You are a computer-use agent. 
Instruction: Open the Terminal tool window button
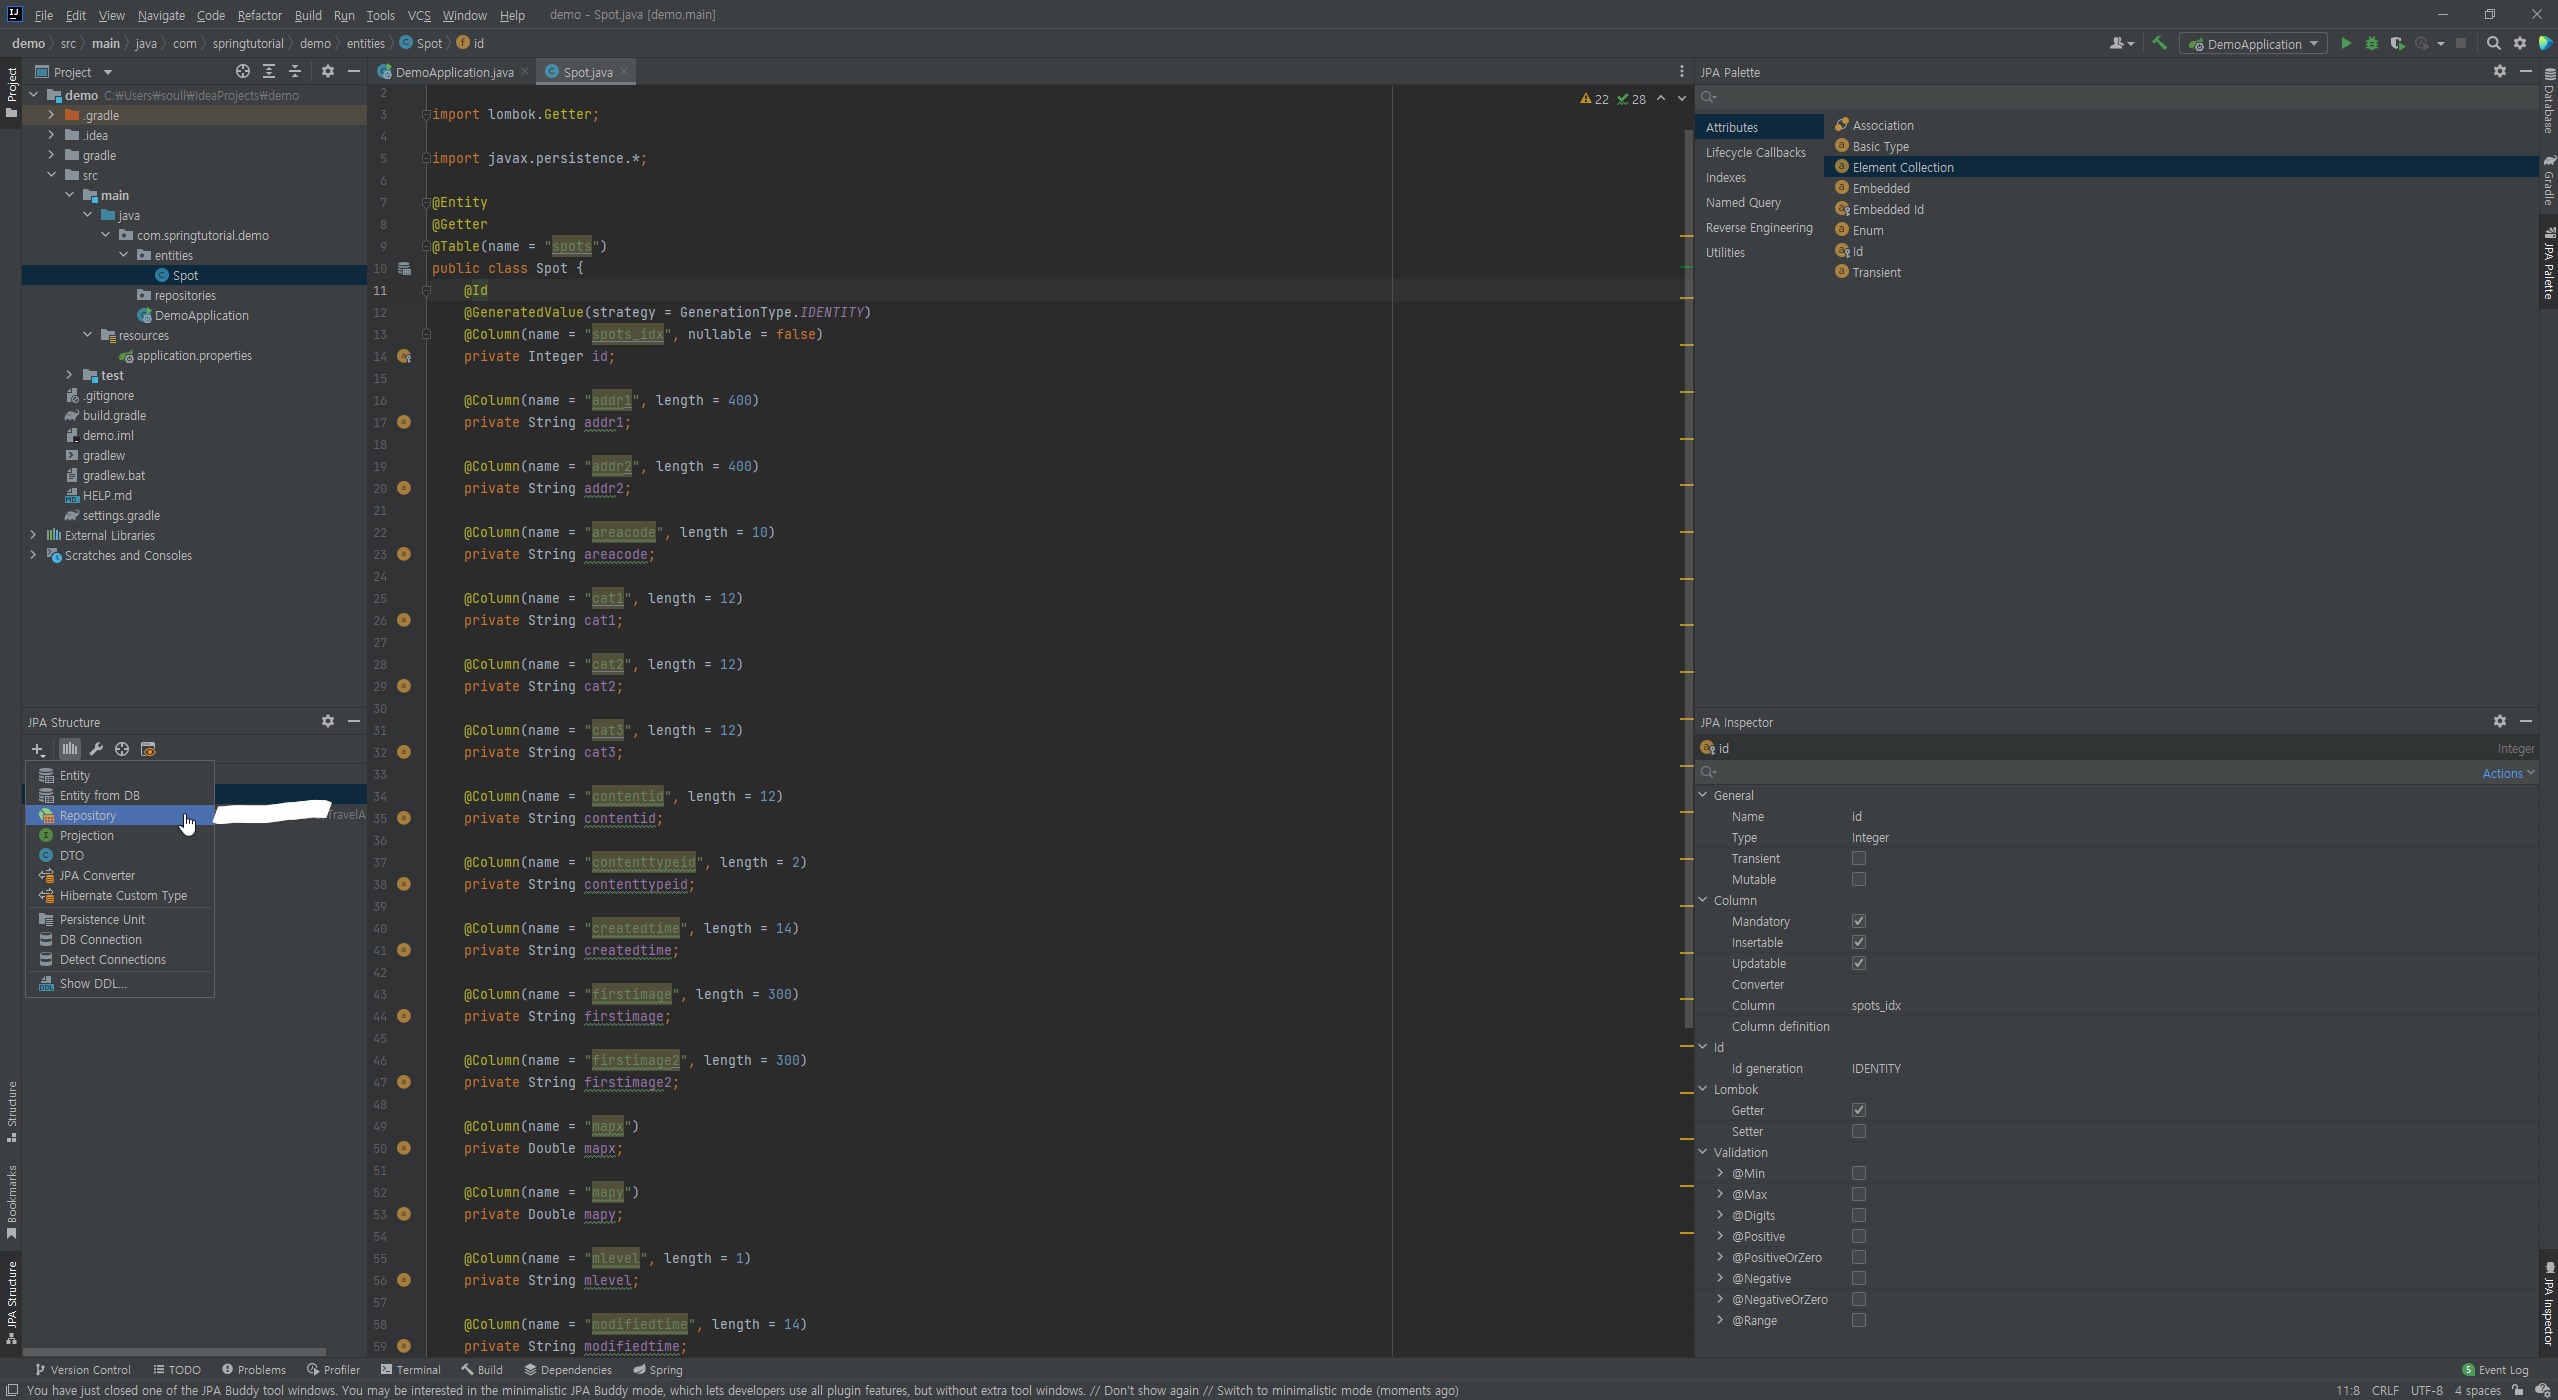tap(410, 1370)
